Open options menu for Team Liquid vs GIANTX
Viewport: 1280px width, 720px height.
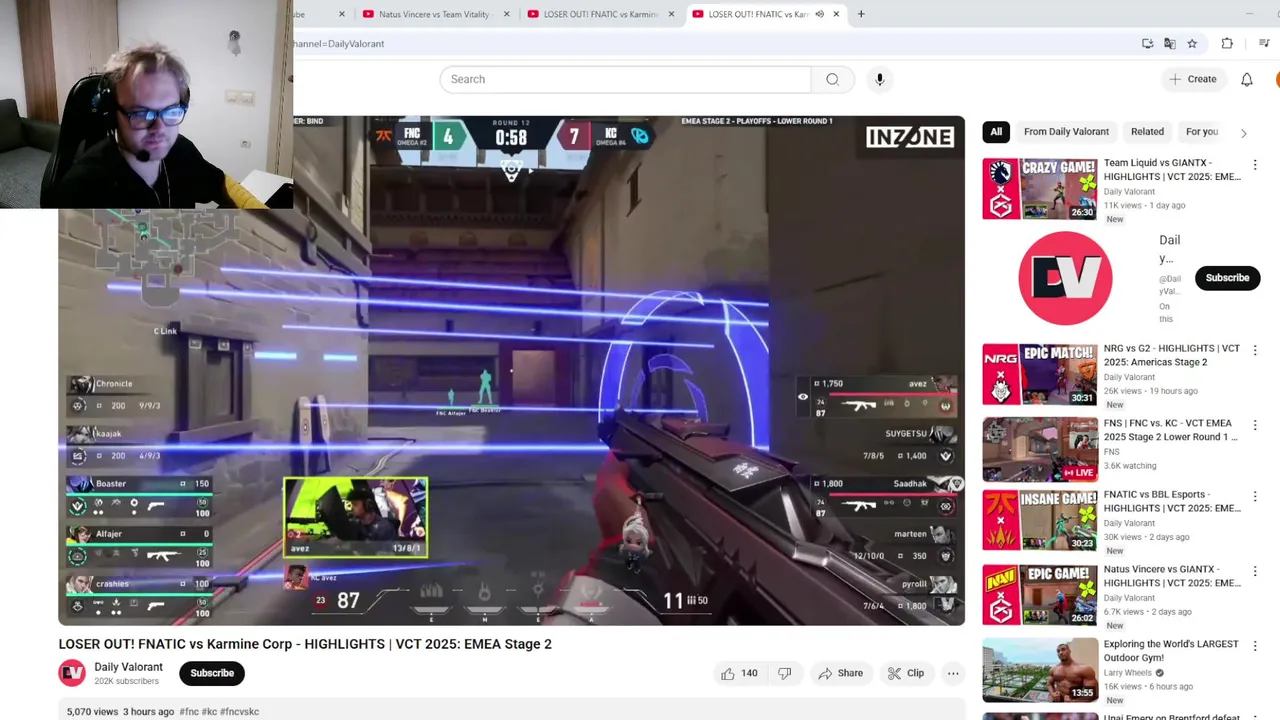[1255, 165]
